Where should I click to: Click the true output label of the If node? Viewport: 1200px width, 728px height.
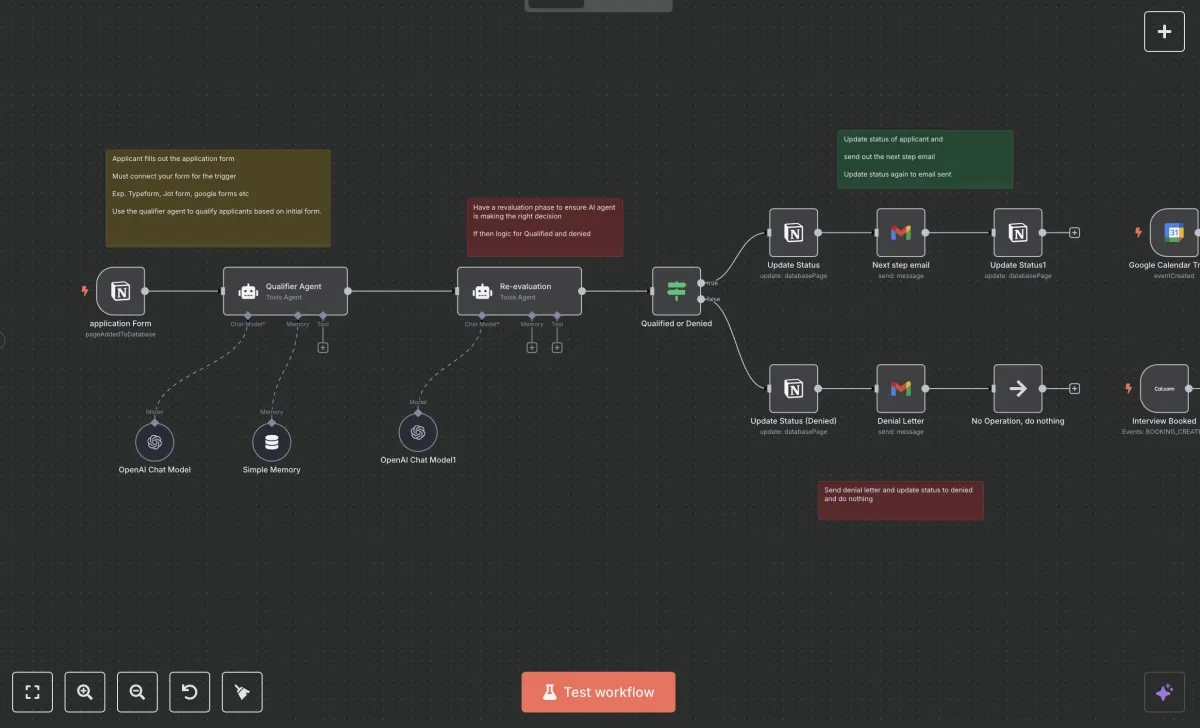tap(712, 282)
